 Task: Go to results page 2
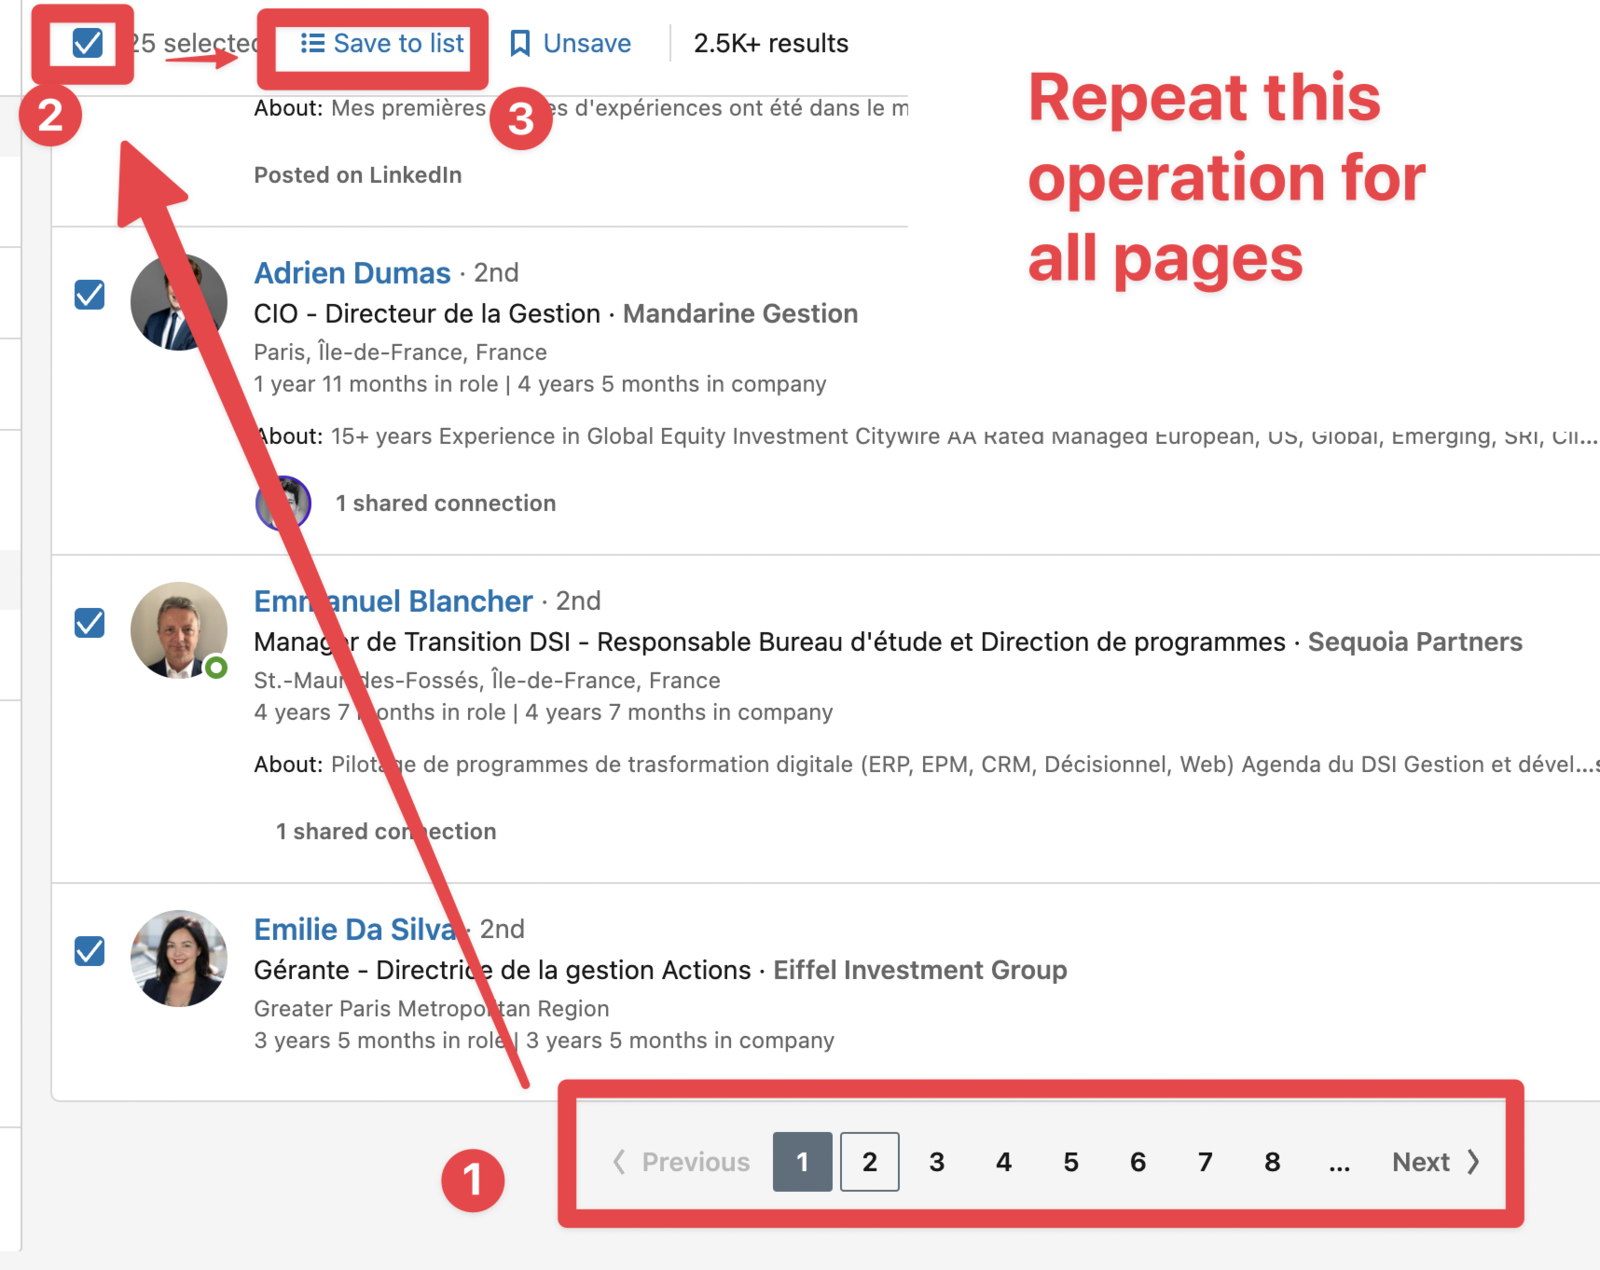click(x=870, y=1162)
